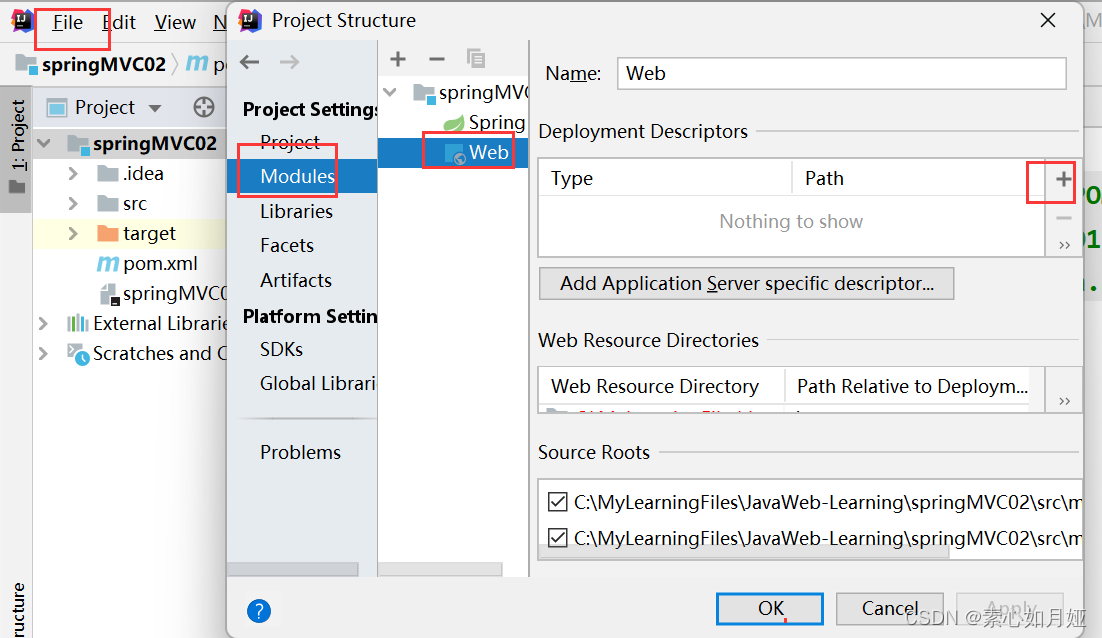Select the Spring facet in module tree
Image resolution: width=1102 pixels, height=638 pixels.
(x=496, y=122)
